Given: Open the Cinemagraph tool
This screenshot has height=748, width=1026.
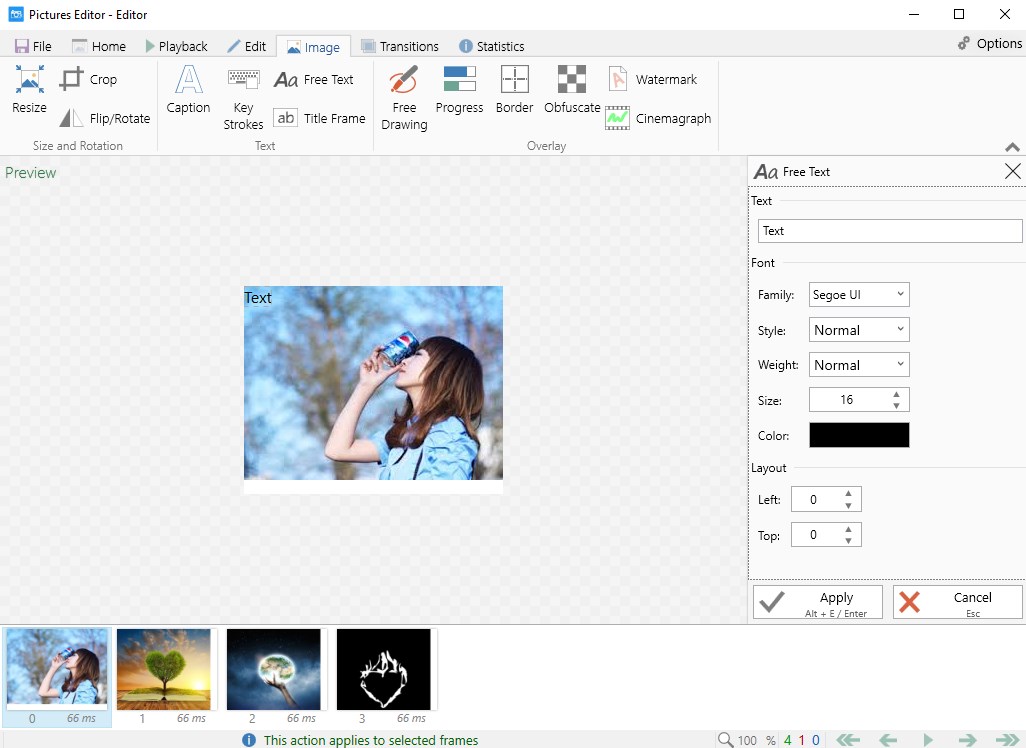Looking at the screenshot, I should point(658,118).
